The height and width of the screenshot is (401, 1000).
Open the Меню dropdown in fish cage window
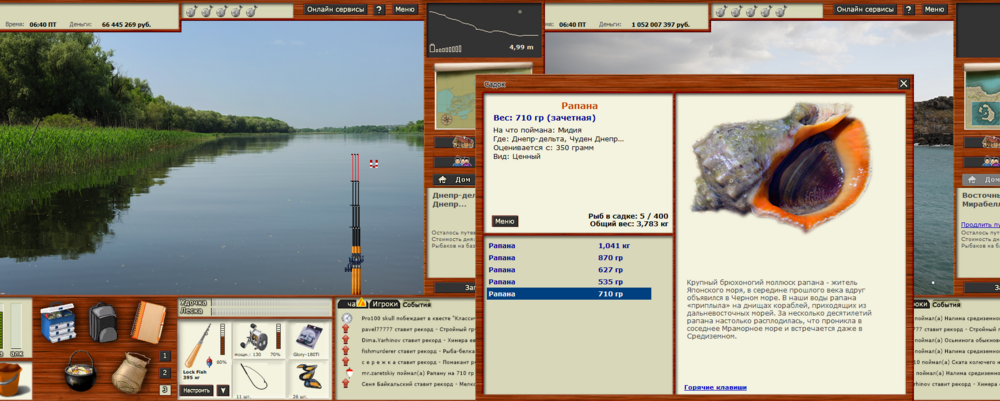pos(505,221)
